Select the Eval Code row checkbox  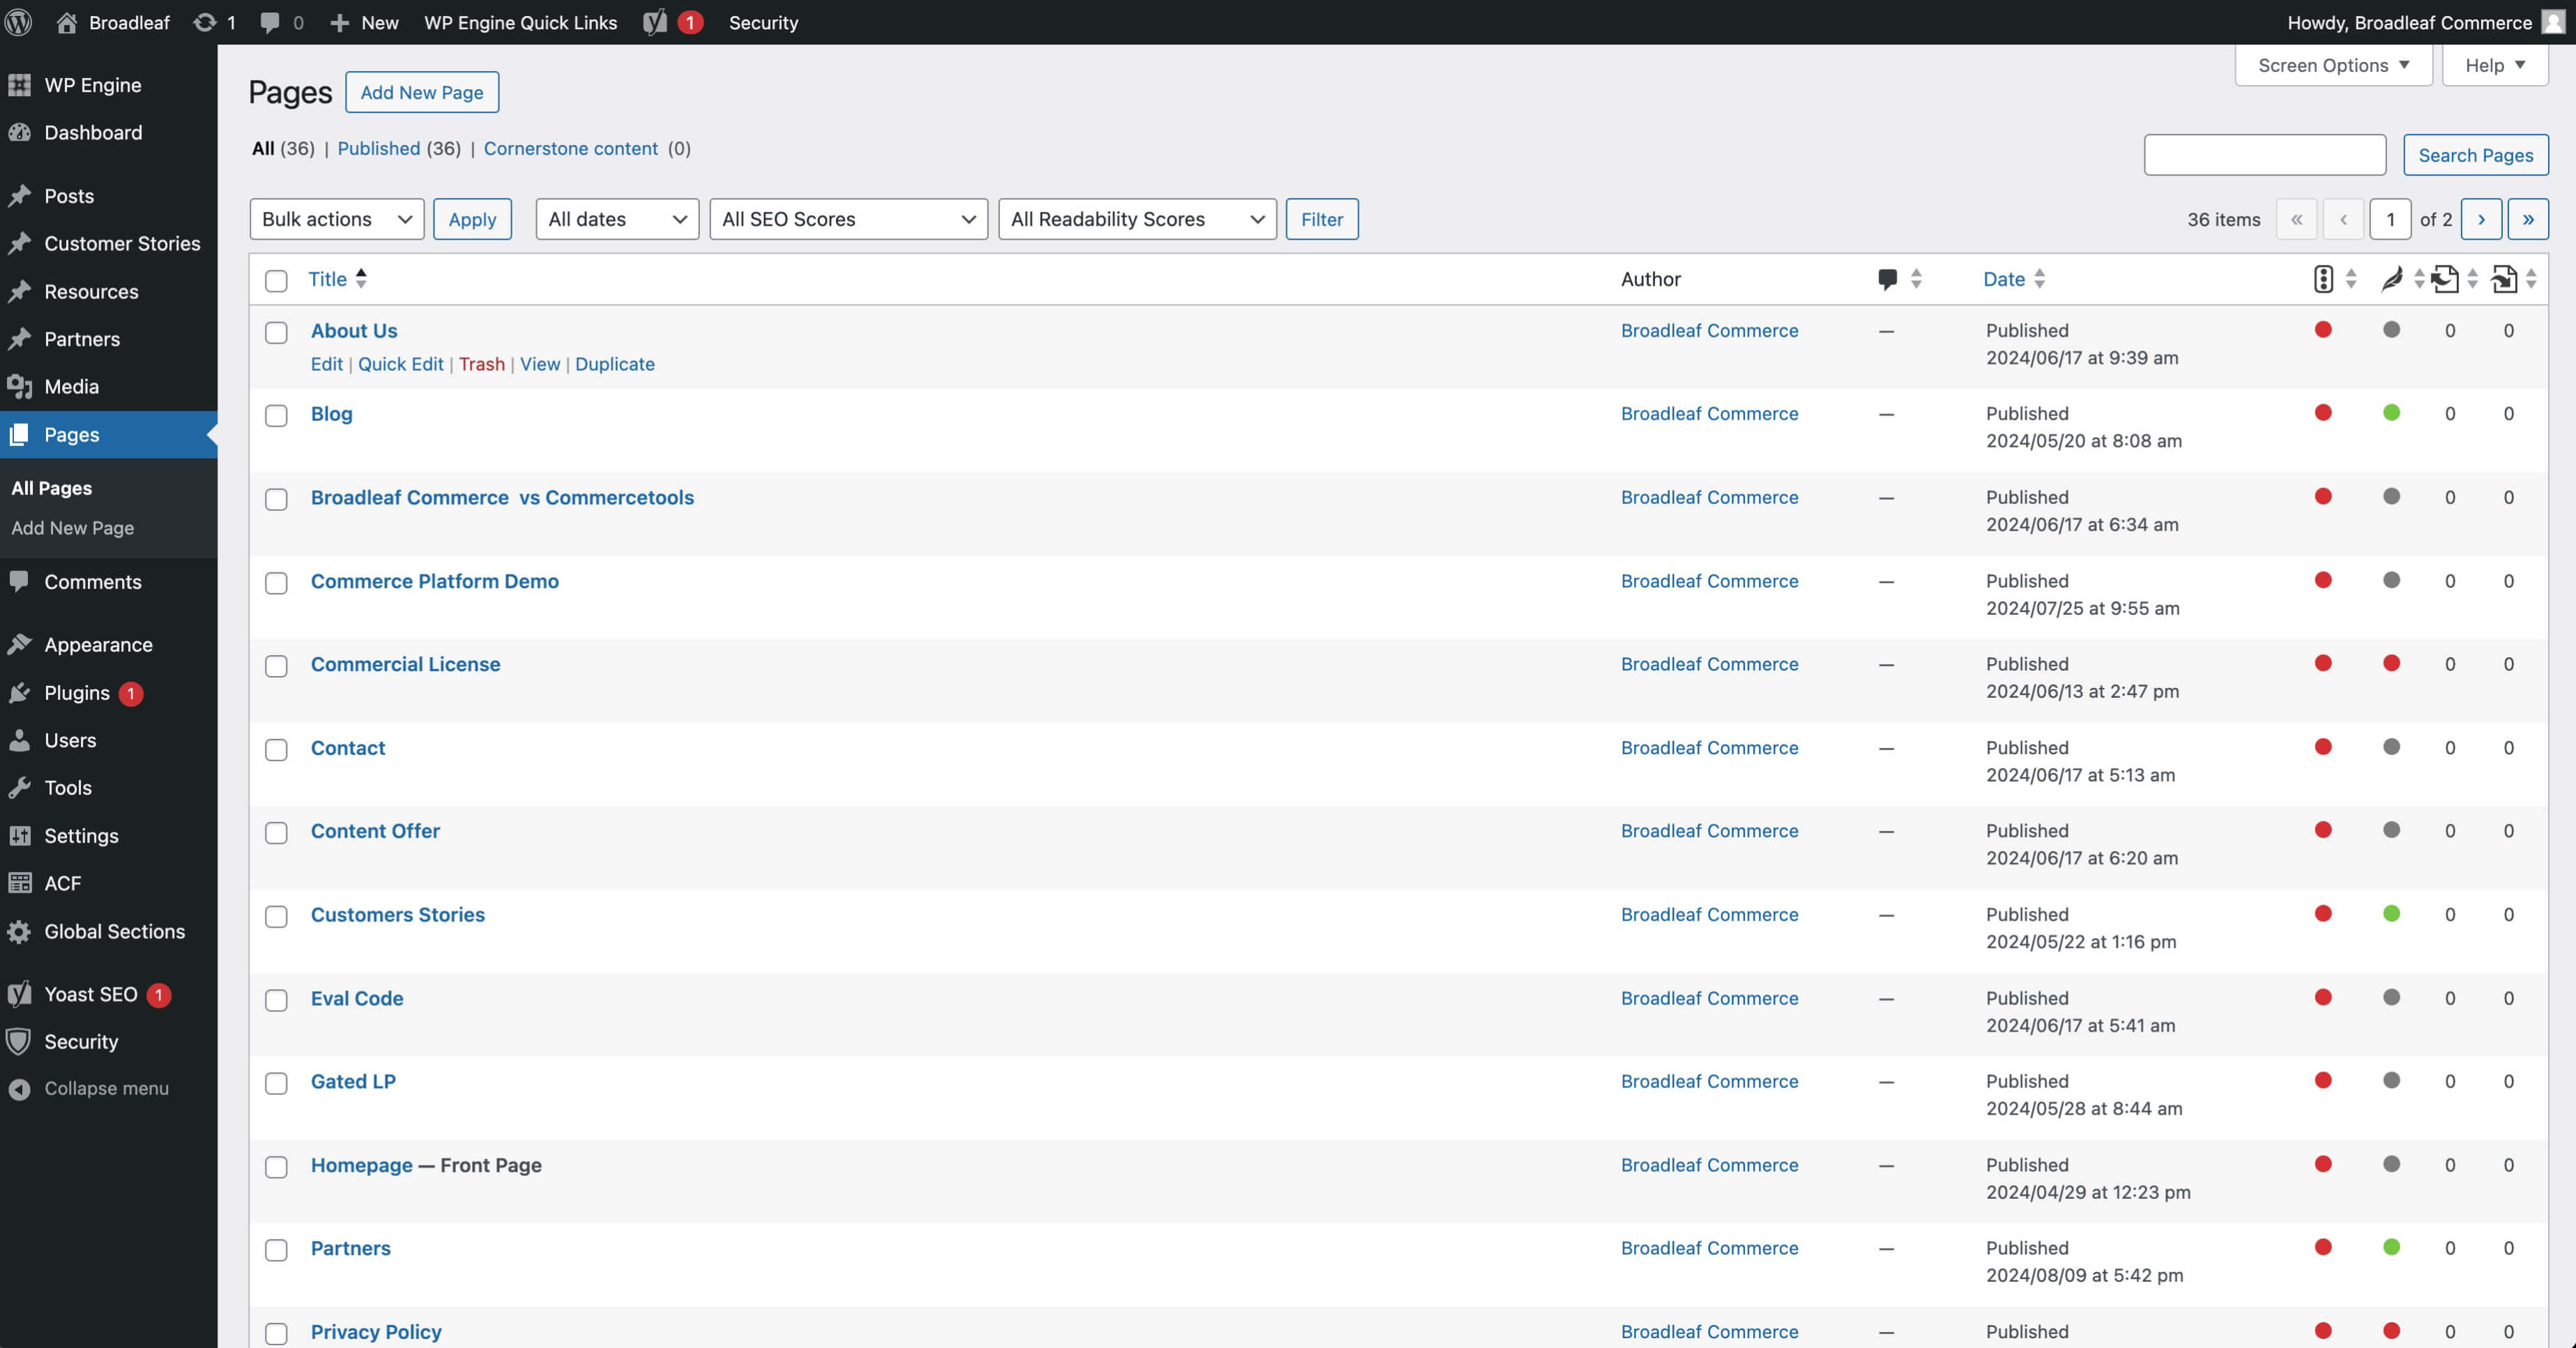pos(276,999)
